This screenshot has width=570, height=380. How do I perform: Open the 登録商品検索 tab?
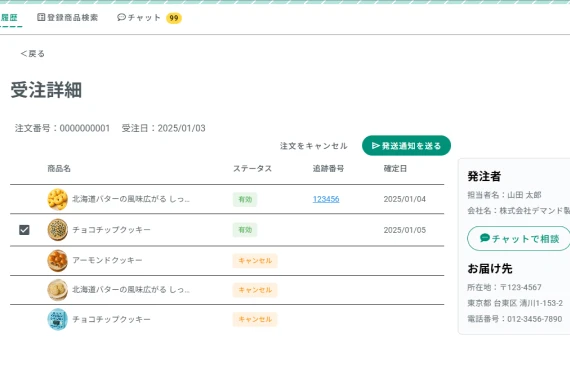click(x=68, y=17)
